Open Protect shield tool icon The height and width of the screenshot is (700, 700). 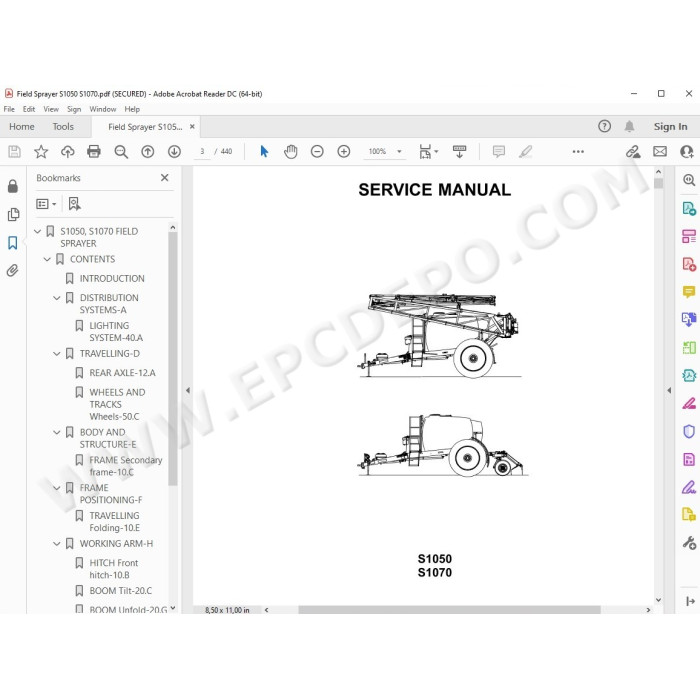689,431
